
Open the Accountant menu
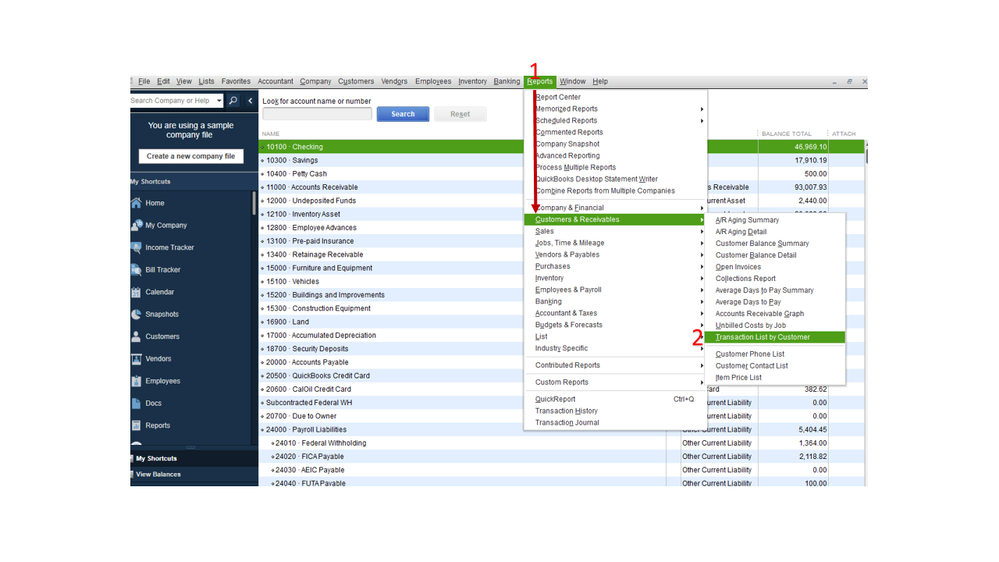pyautogui.click(x=275, y=82)
